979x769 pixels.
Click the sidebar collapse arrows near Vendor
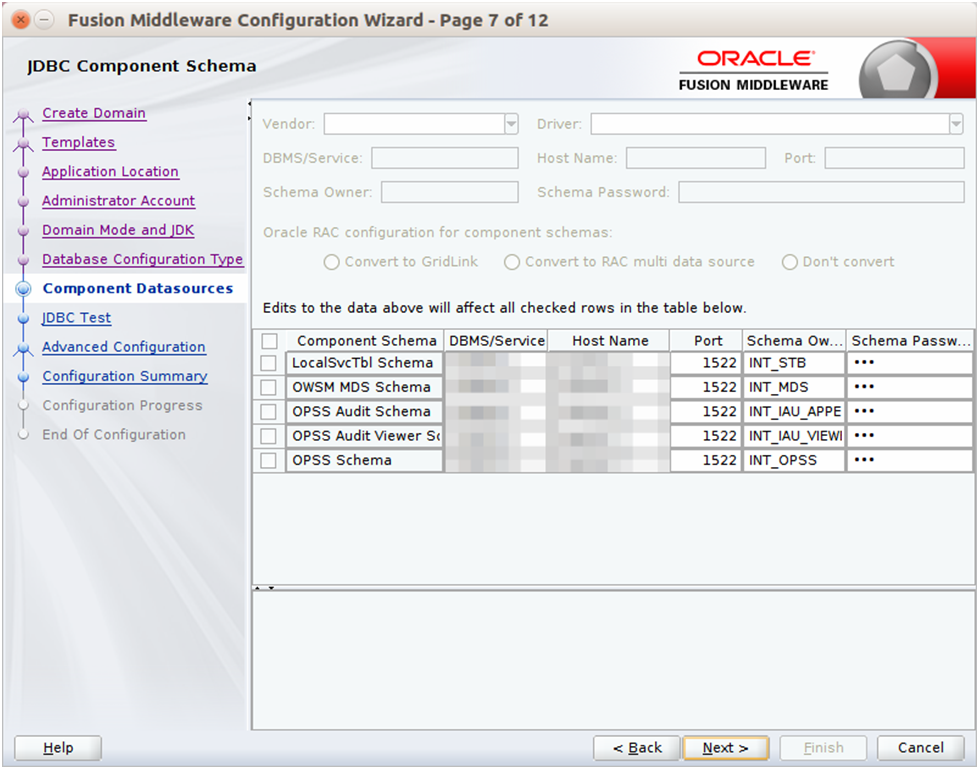click(249, 110)
